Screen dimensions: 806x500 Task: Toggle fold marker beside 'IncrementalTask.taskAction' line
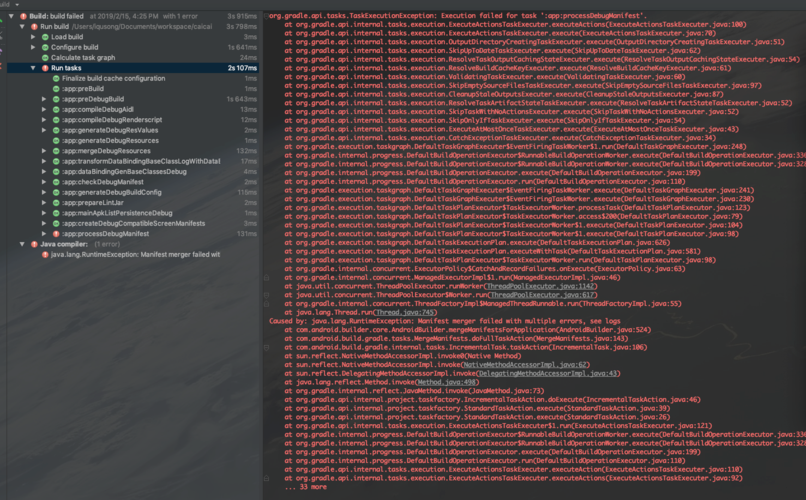(x=266, y=347)
